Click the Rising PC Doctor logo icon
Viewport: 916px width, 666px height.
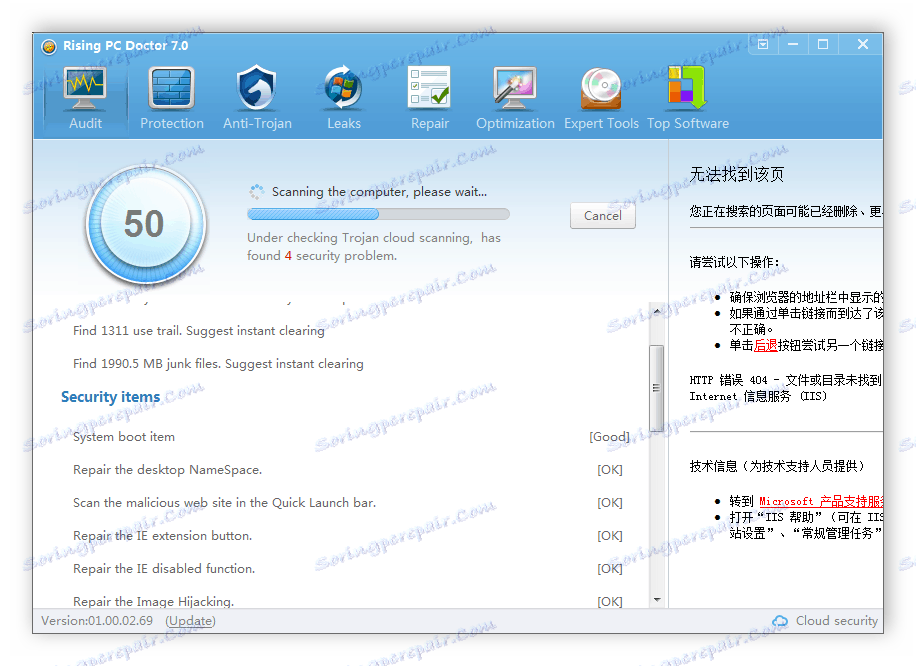pos(49,46)
